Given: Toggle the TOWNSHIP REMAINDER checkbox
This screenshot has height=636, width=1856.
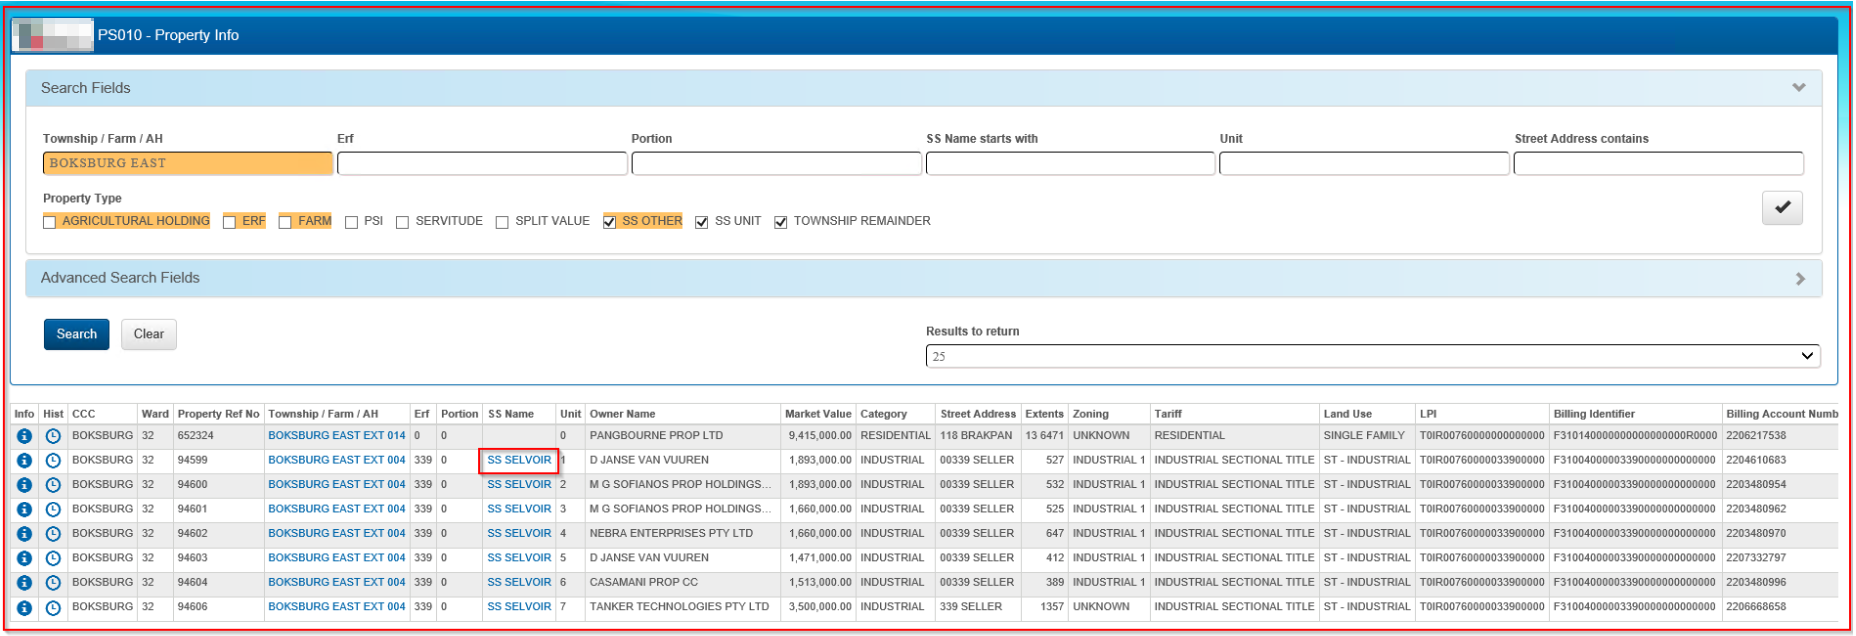Looking at the screenshot, I should point(781,222).
